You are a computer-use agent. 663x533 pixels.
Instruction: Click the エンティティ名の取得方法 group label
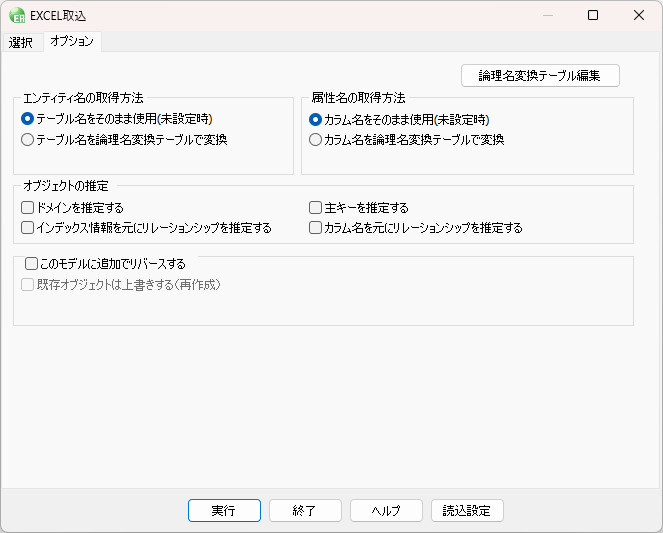83,98
